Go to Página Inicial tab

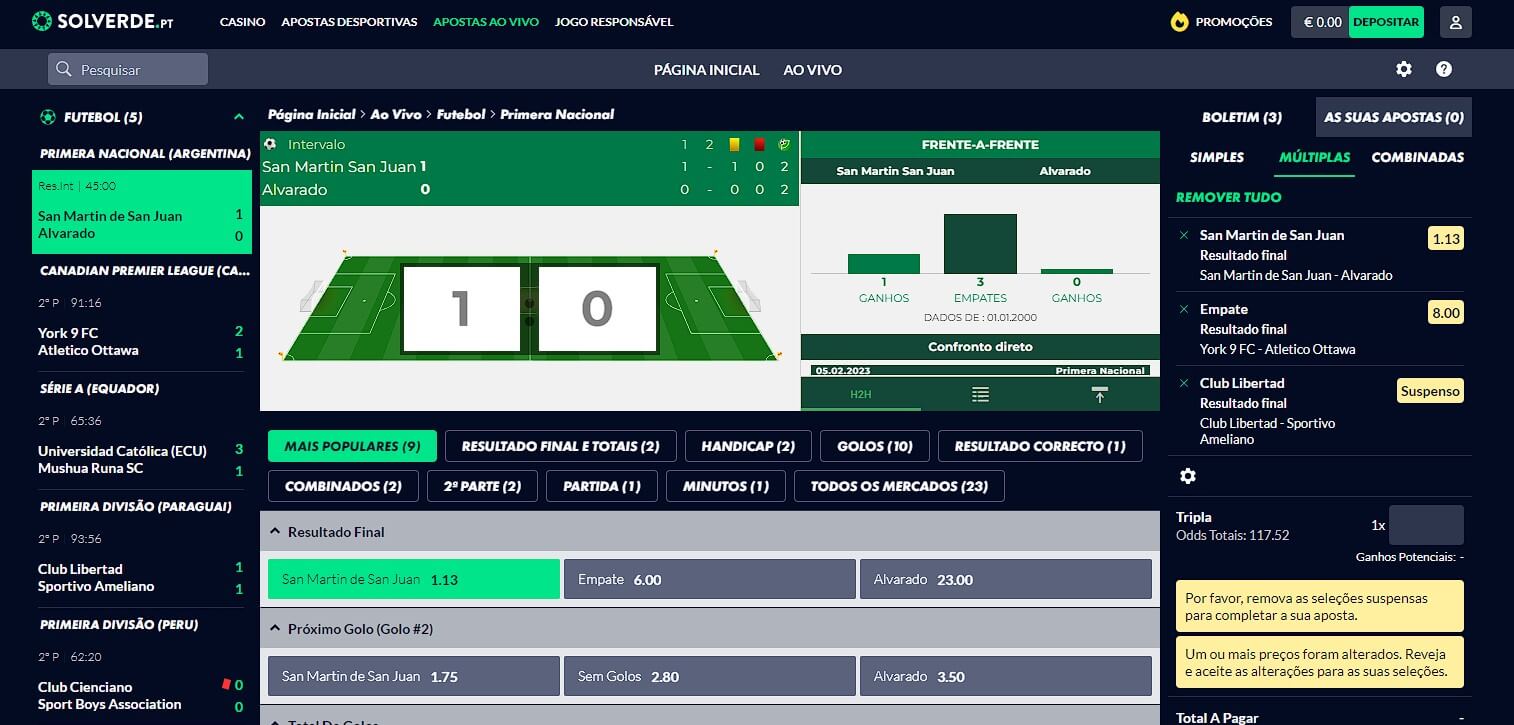(707, 70)
